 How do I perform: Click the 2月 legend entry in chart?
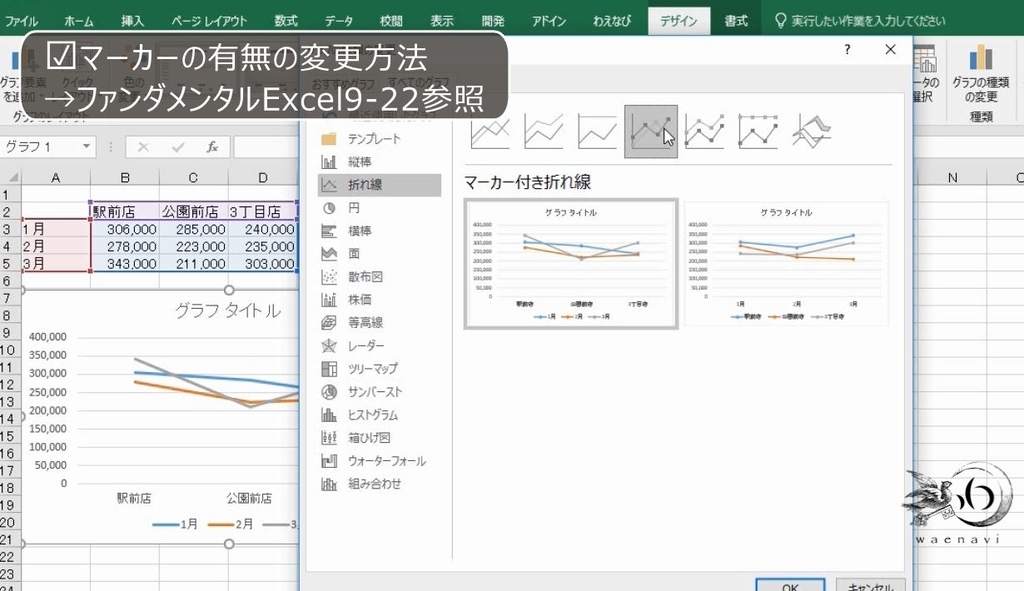[x=231, y=524]
